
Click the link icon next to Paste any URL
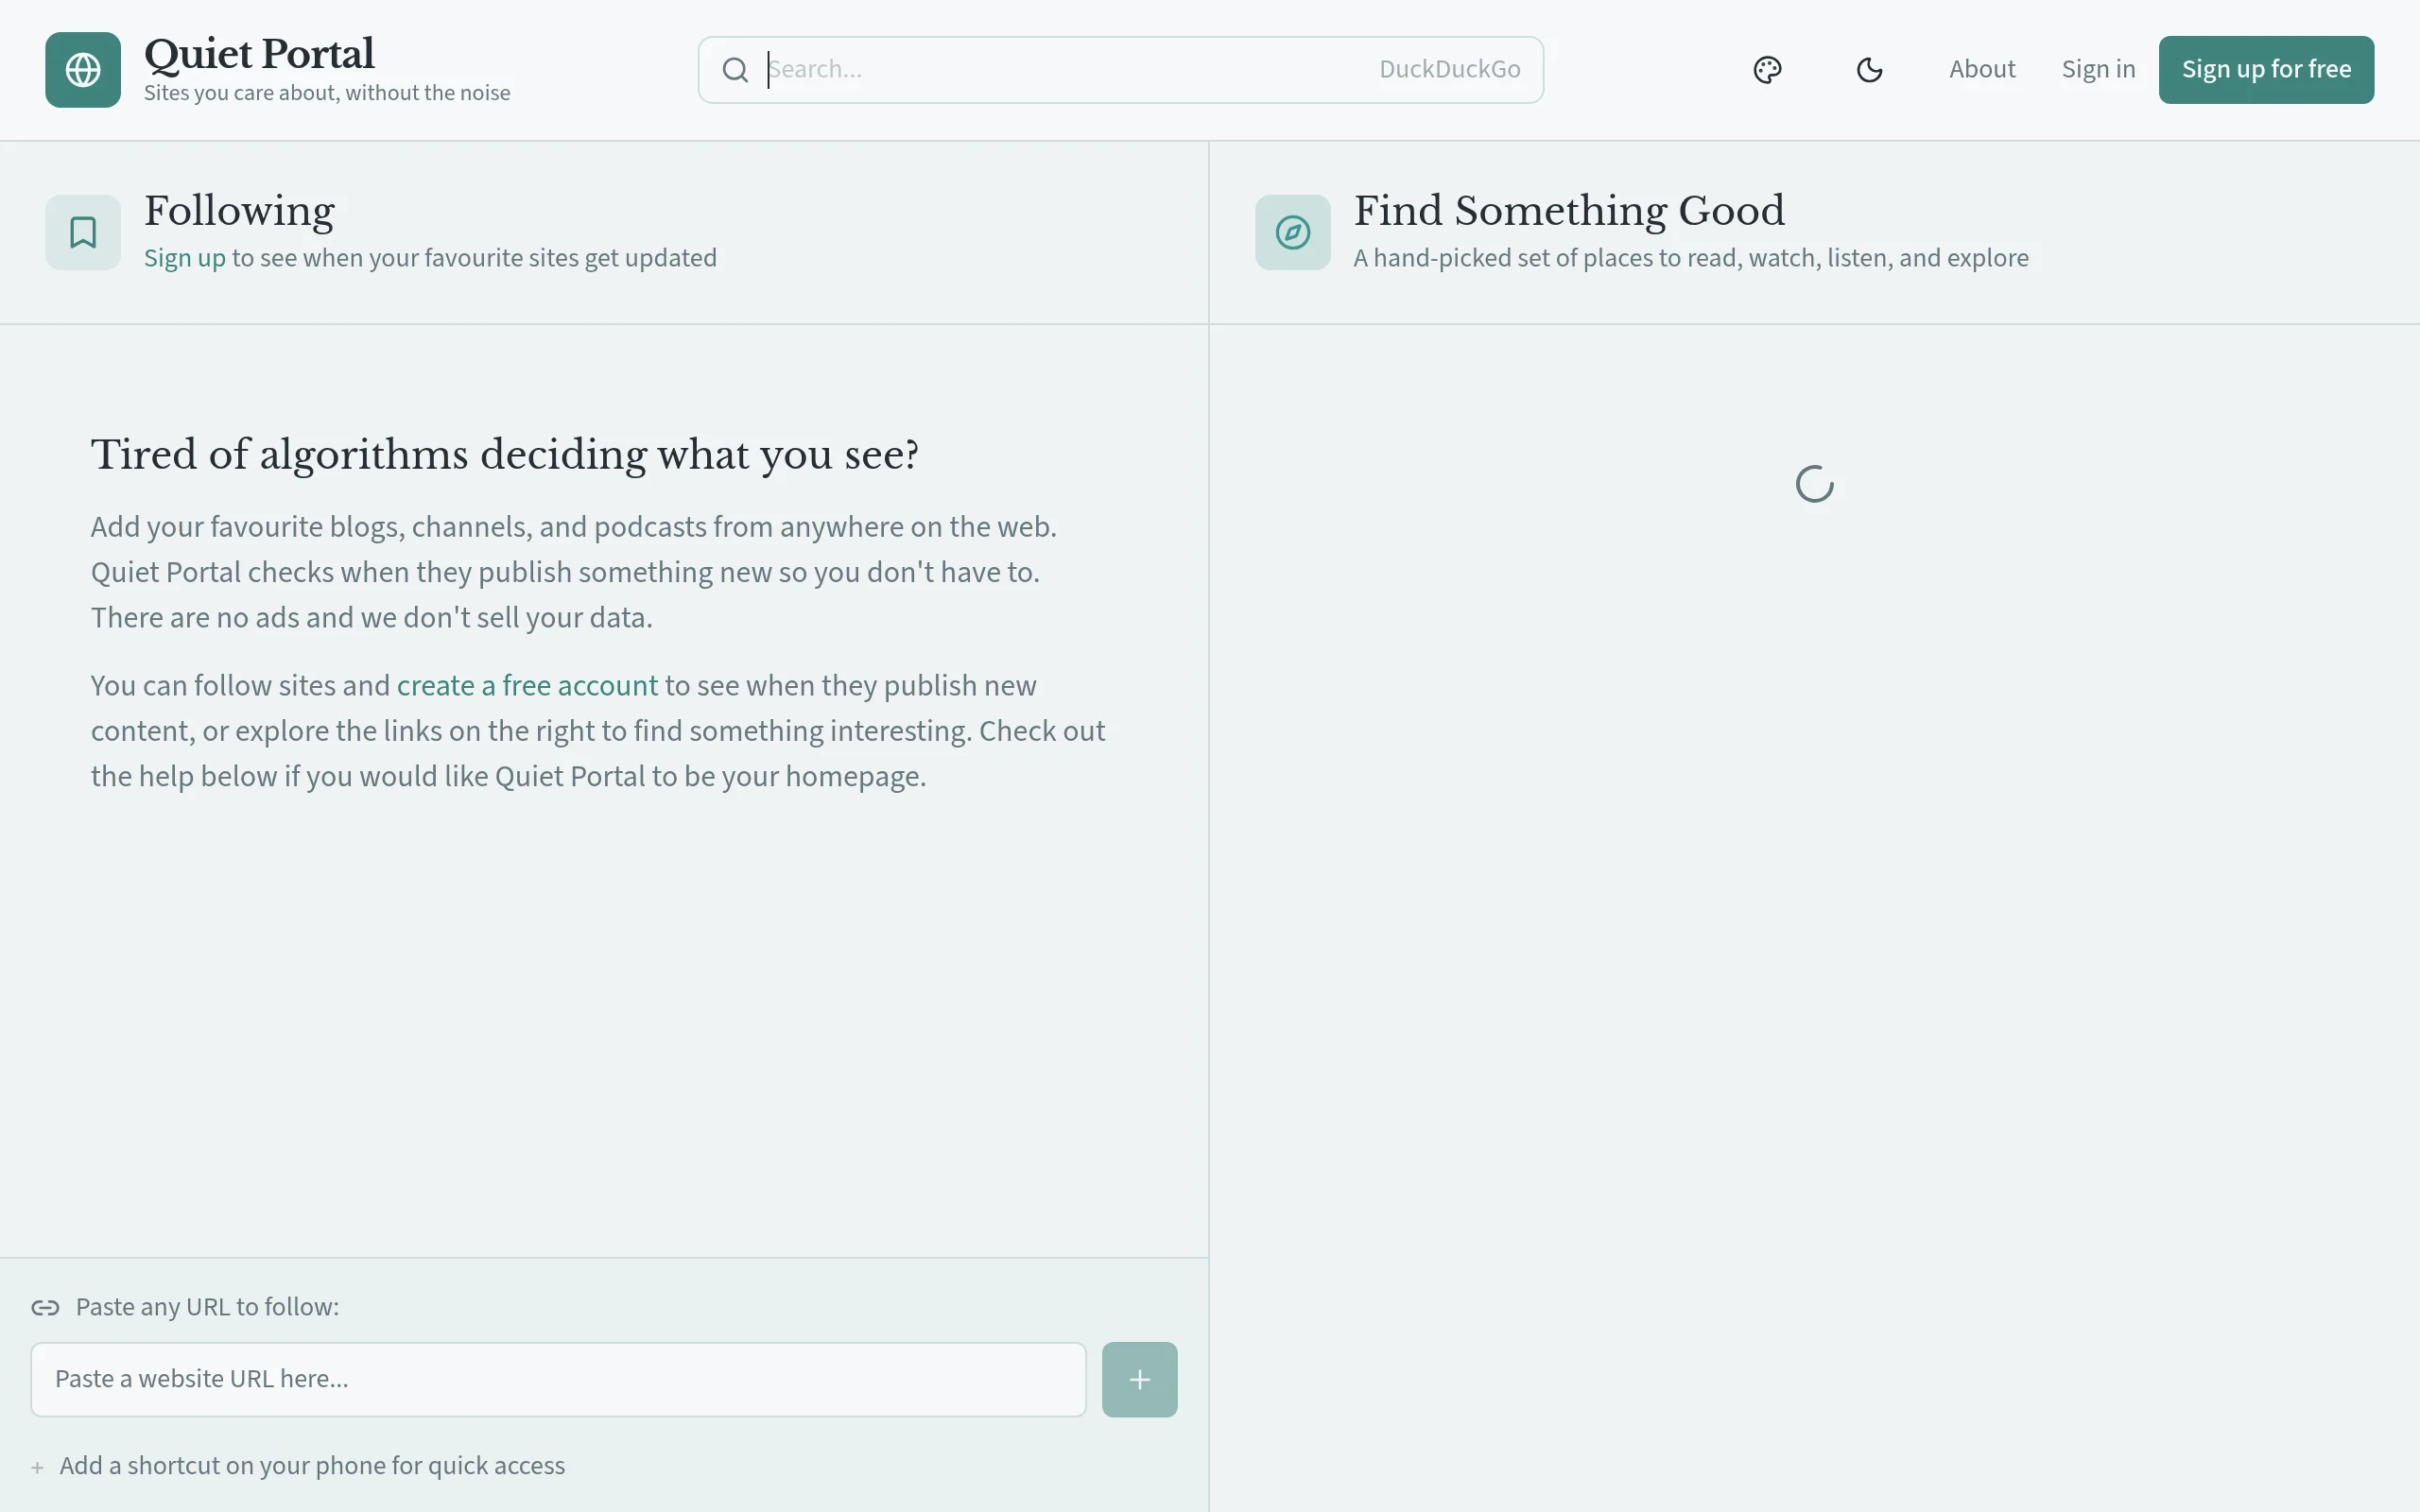(x=45, y=1307)
